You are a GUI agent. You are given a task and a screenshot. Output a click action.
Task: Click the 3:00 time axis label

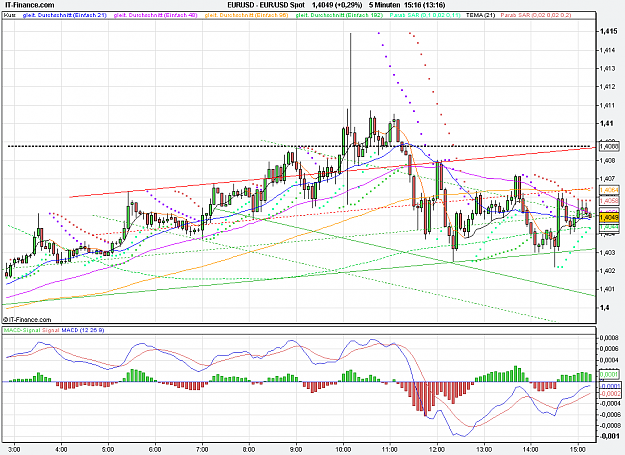tap(14, 449)
